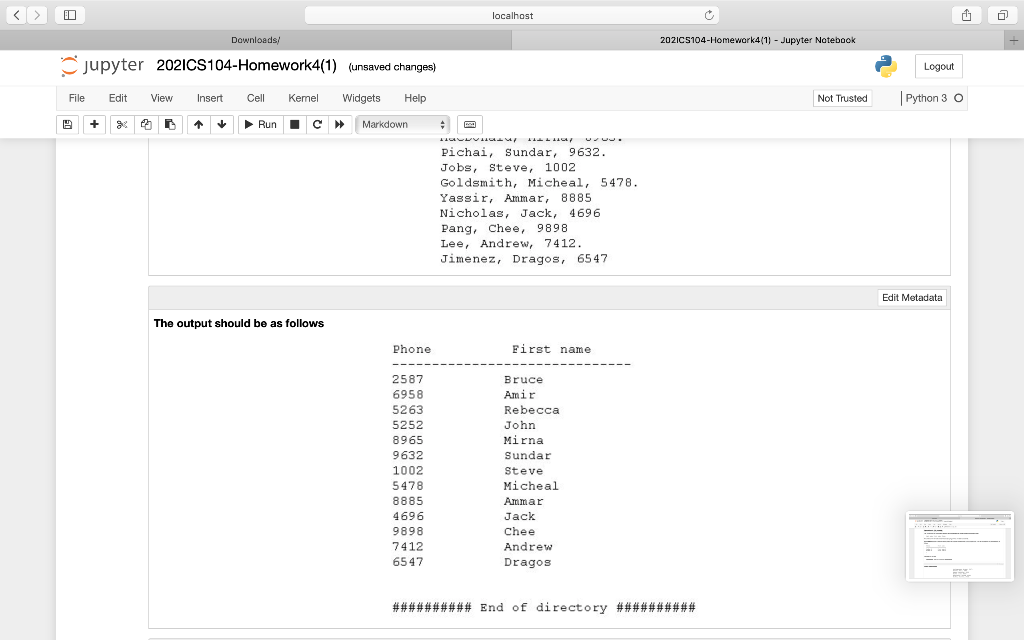Click the Not Trusted indicator

(x=843, y=99)
